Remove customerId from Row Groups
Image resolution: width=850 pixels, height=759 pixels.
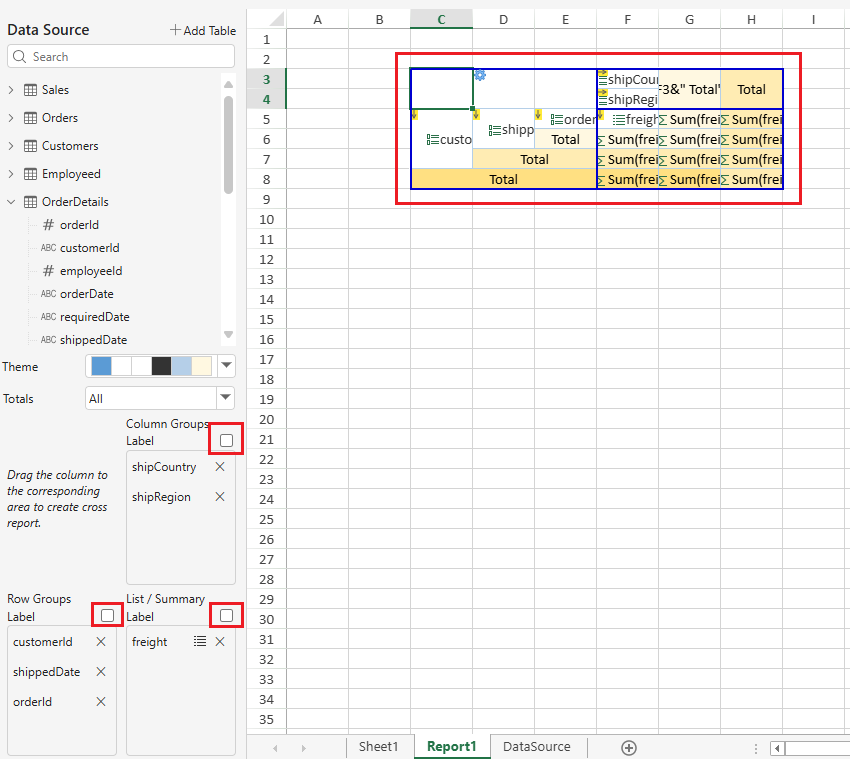[101, 642]
